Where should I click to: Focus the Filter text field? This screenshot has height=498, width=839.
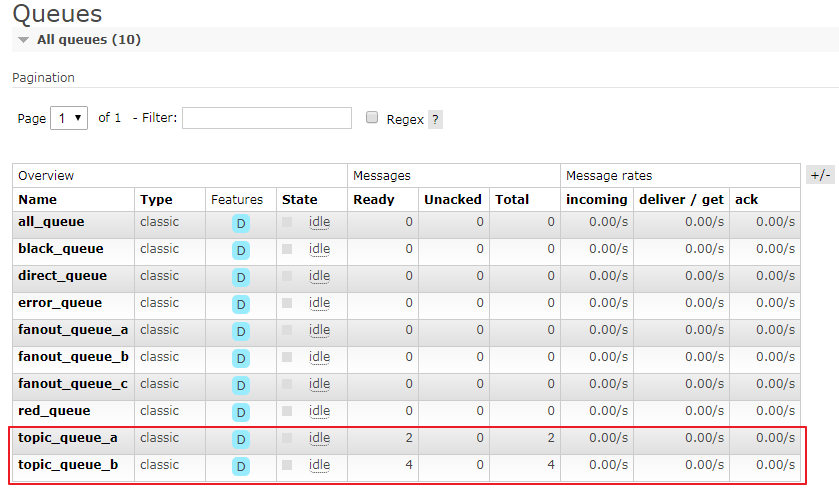click(x=267, y=118)
